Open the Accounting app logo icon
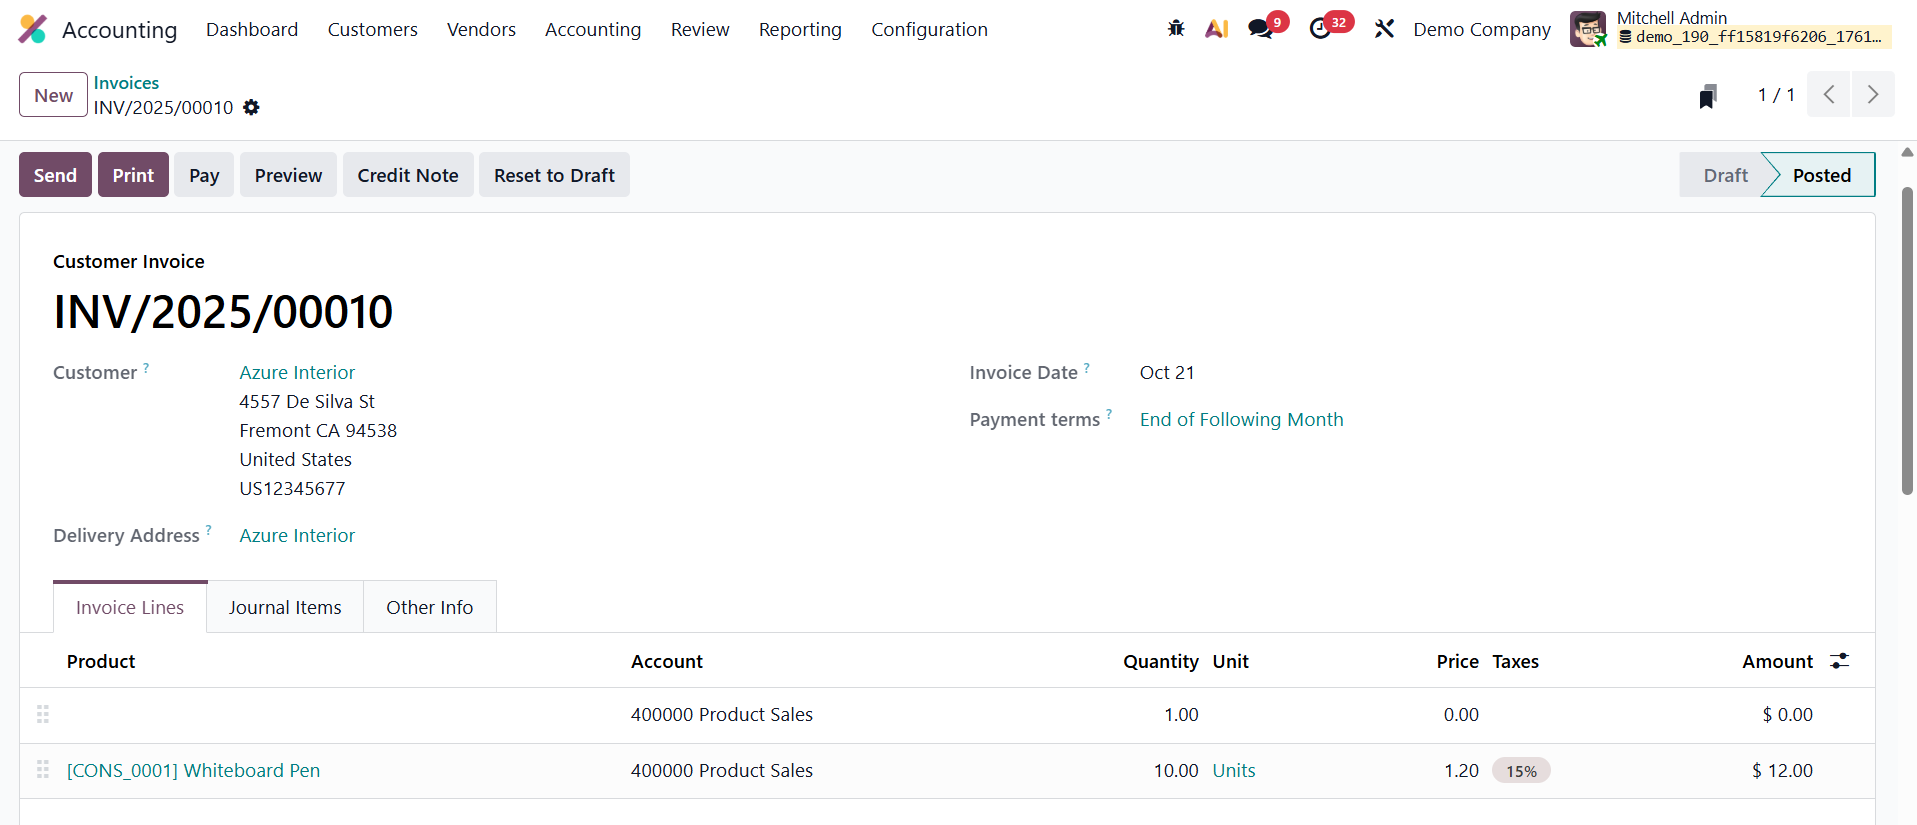 33,29
